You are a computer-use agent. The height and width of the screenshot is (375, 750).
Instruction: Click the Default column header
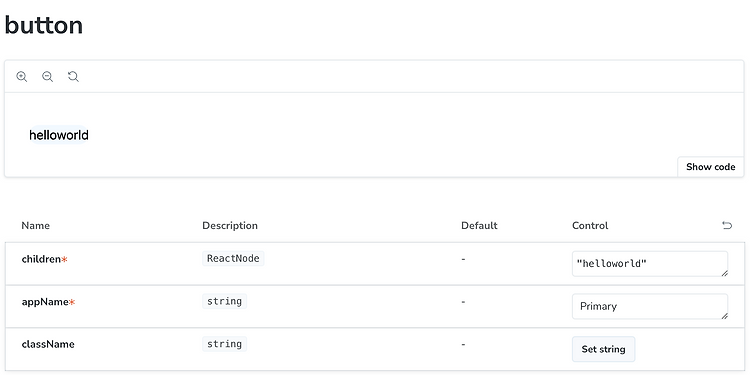click(x=479, y=225)
